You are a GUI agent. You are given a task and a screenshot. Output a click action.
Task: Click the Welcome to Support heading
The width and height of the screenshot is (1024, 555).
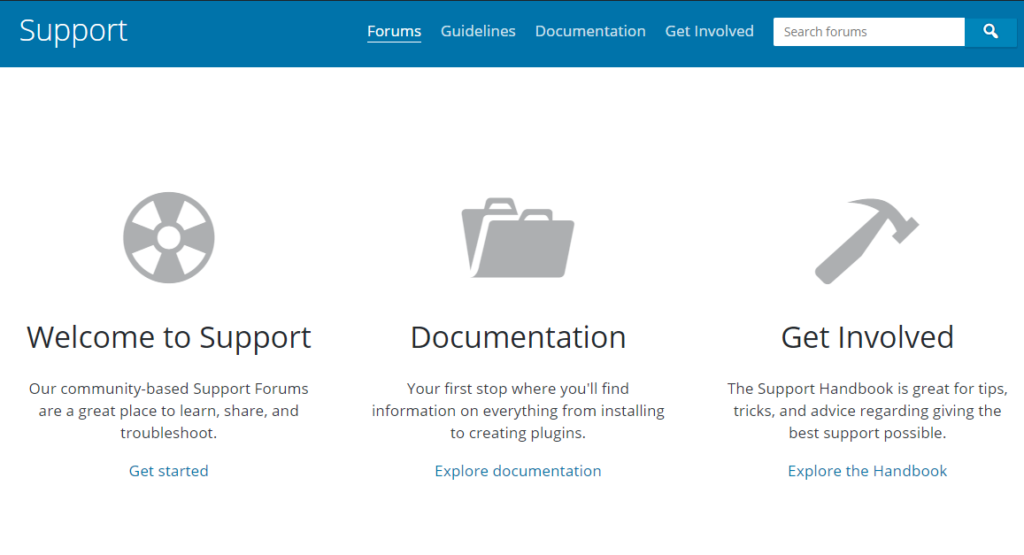[x=168, y=338]
